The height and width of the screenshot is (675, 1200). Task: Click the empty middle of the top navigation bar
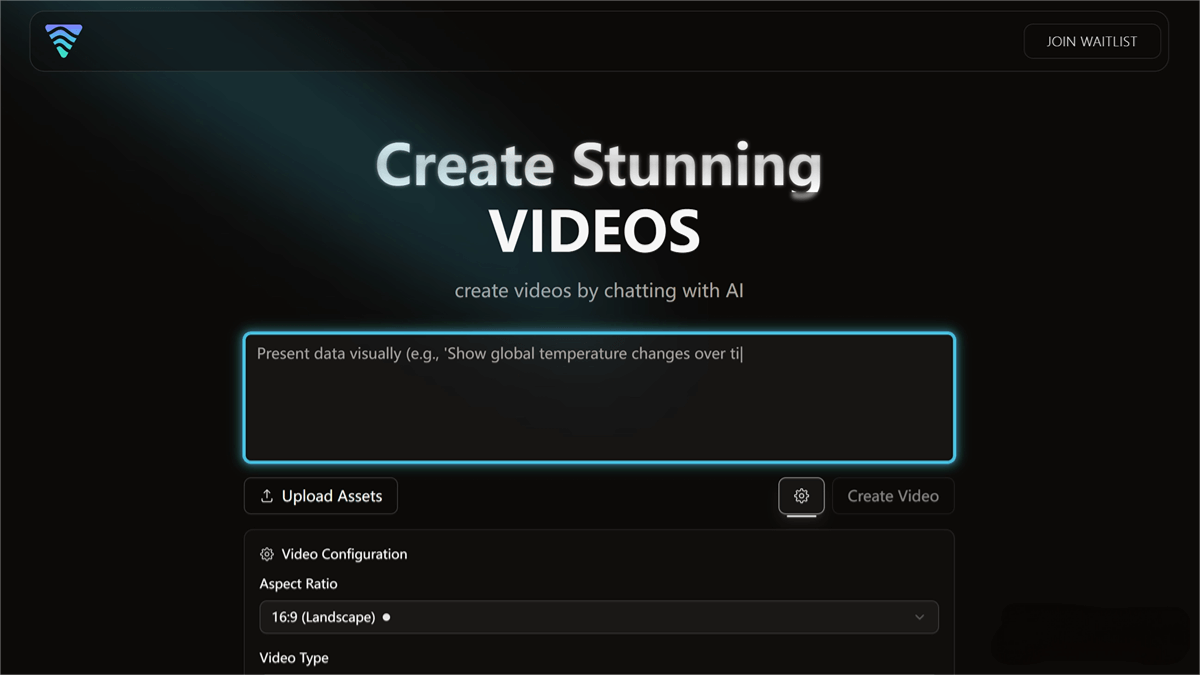point(550,41)
